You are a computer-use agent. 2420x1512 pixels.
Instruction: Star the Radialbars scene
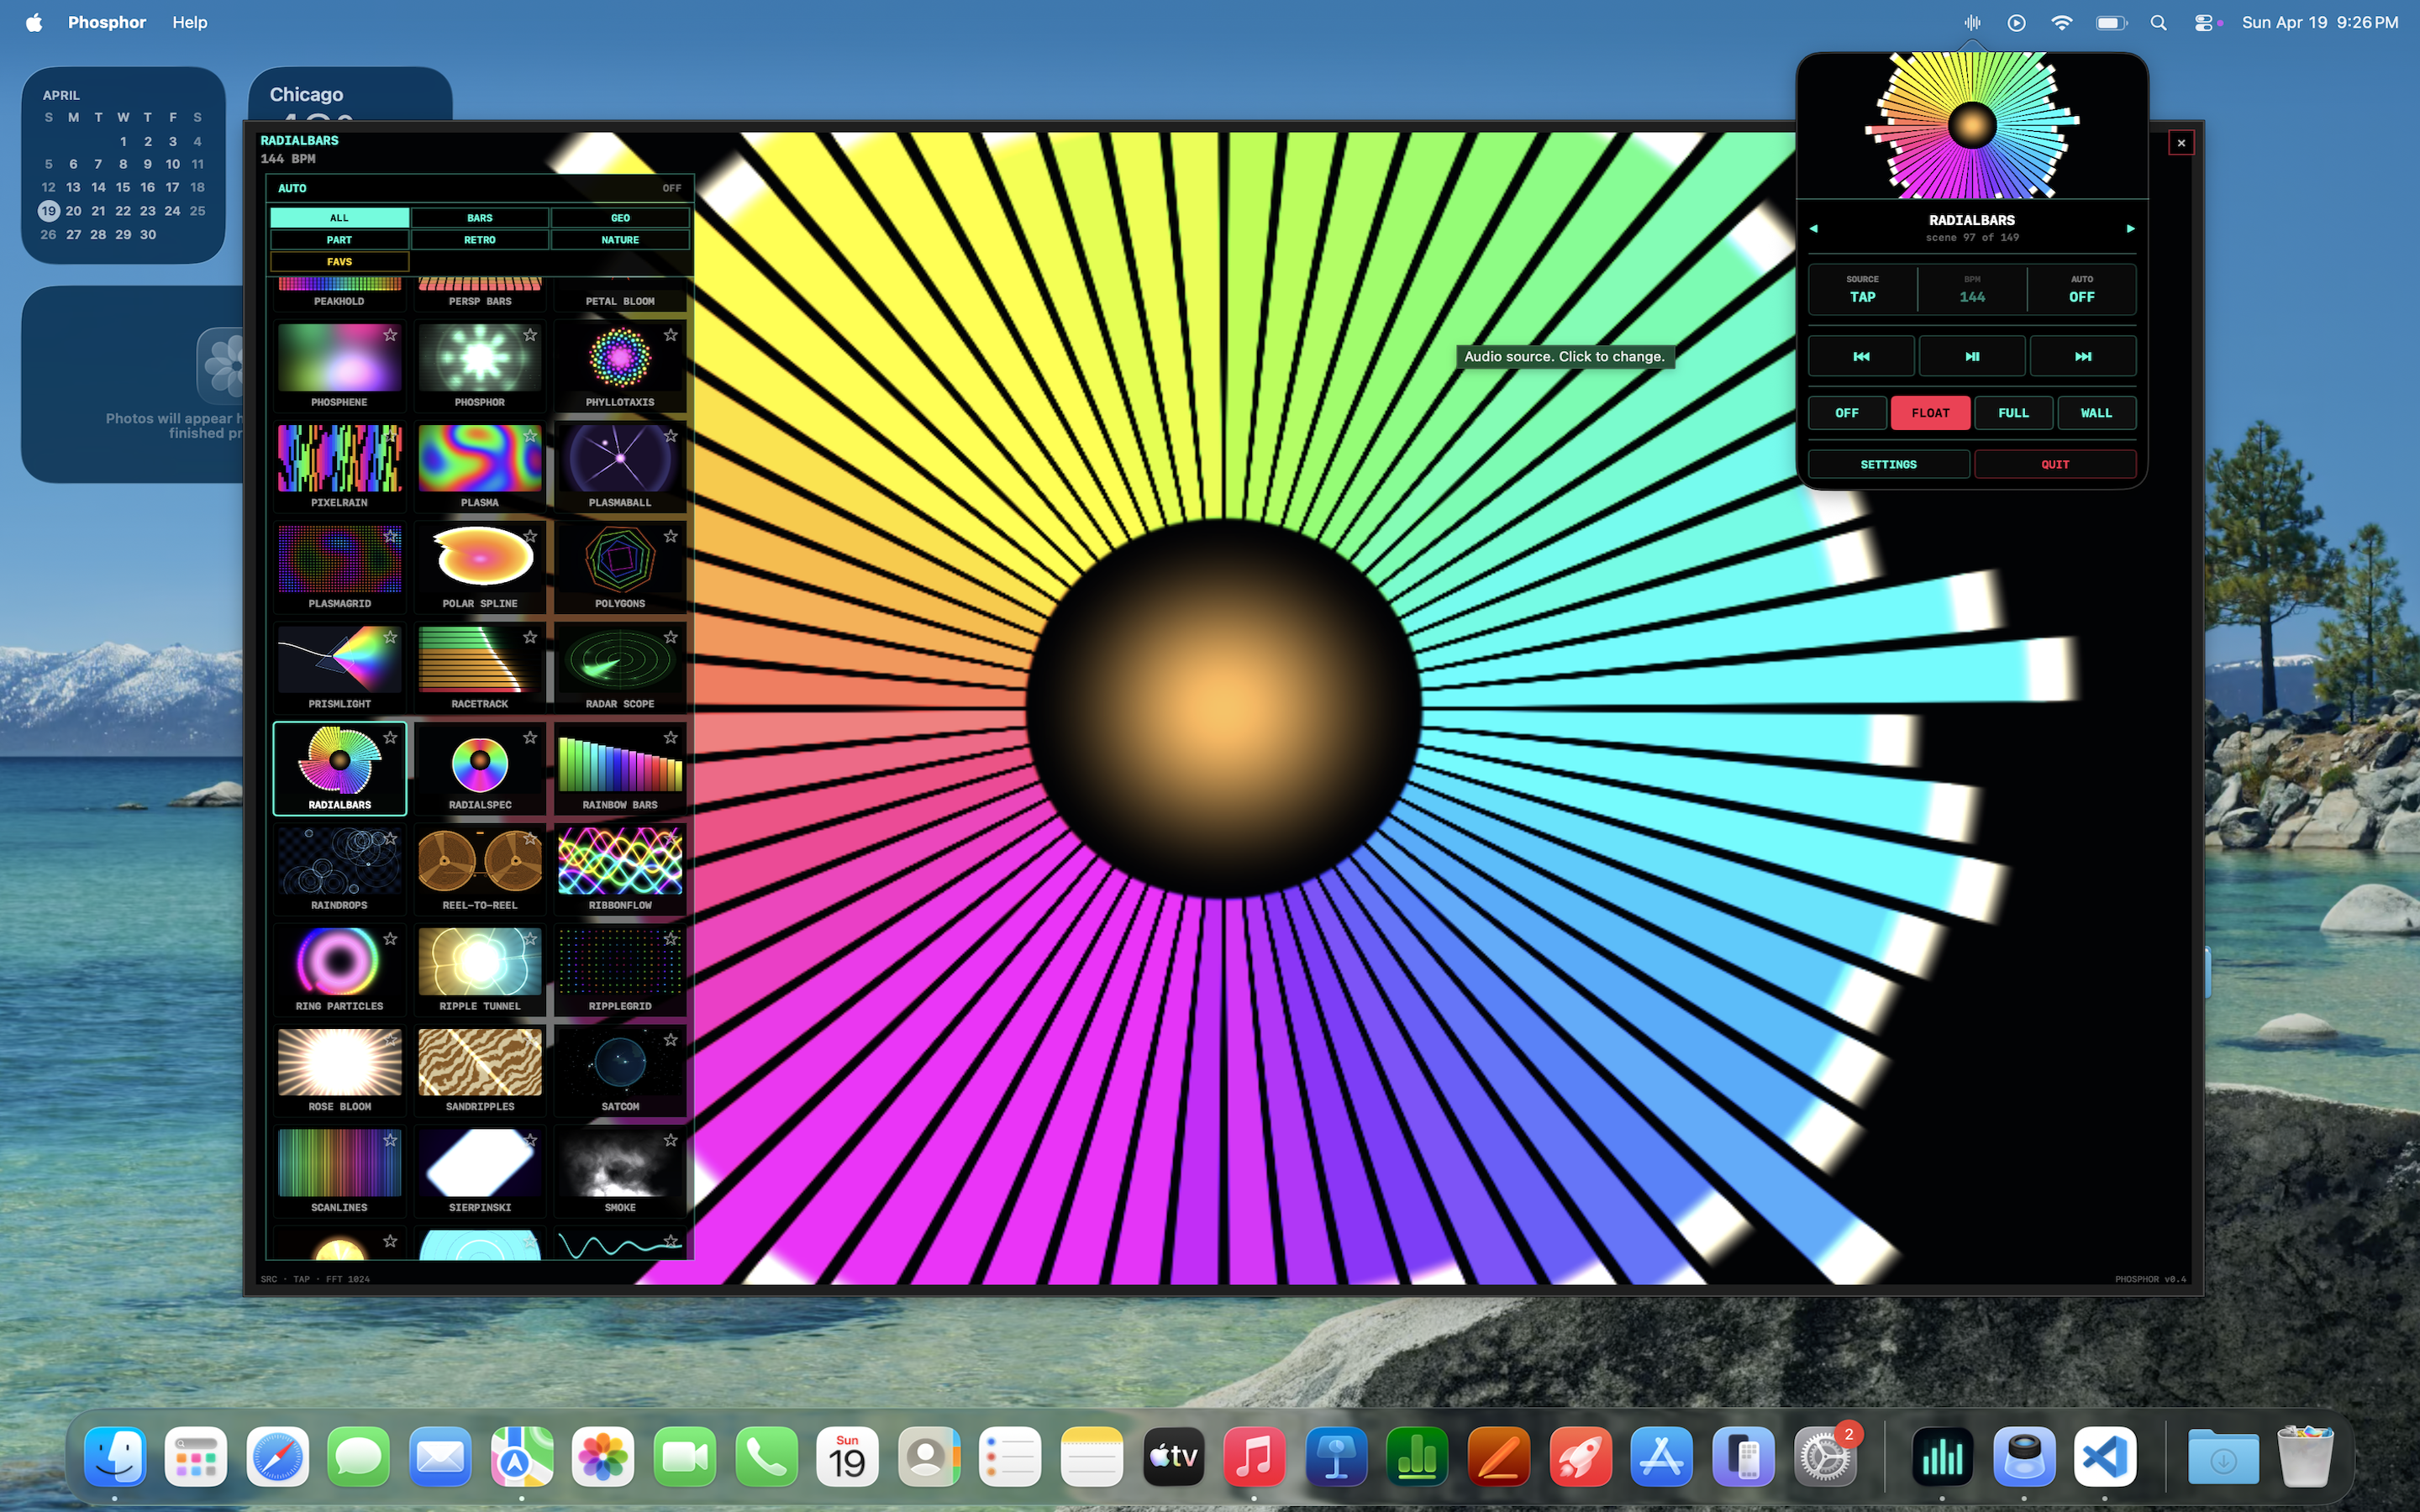click(390, 738)
